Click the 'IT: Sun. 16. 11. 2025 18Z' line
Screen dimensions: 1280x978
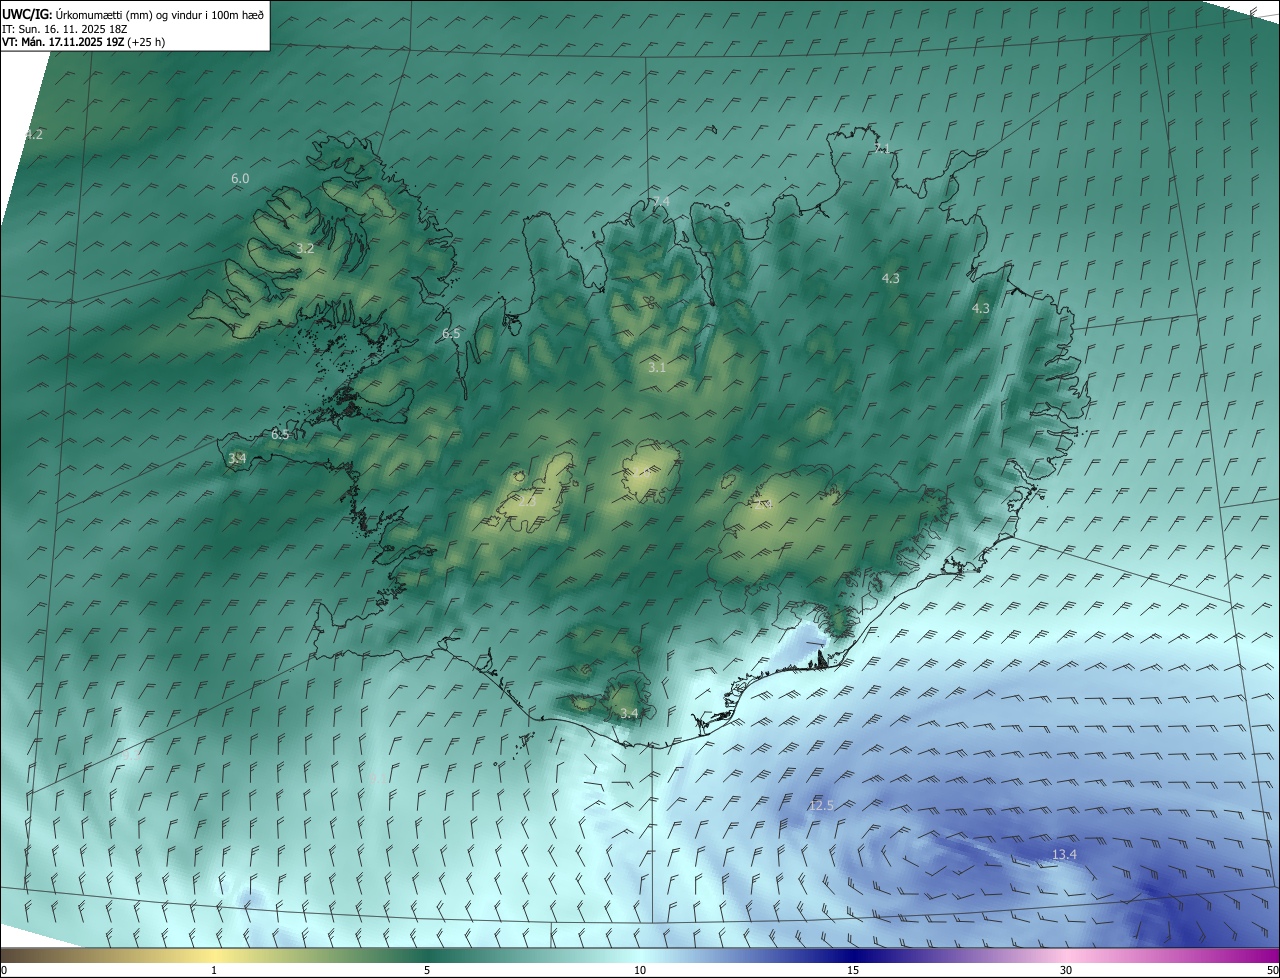(x=64, y=29)
